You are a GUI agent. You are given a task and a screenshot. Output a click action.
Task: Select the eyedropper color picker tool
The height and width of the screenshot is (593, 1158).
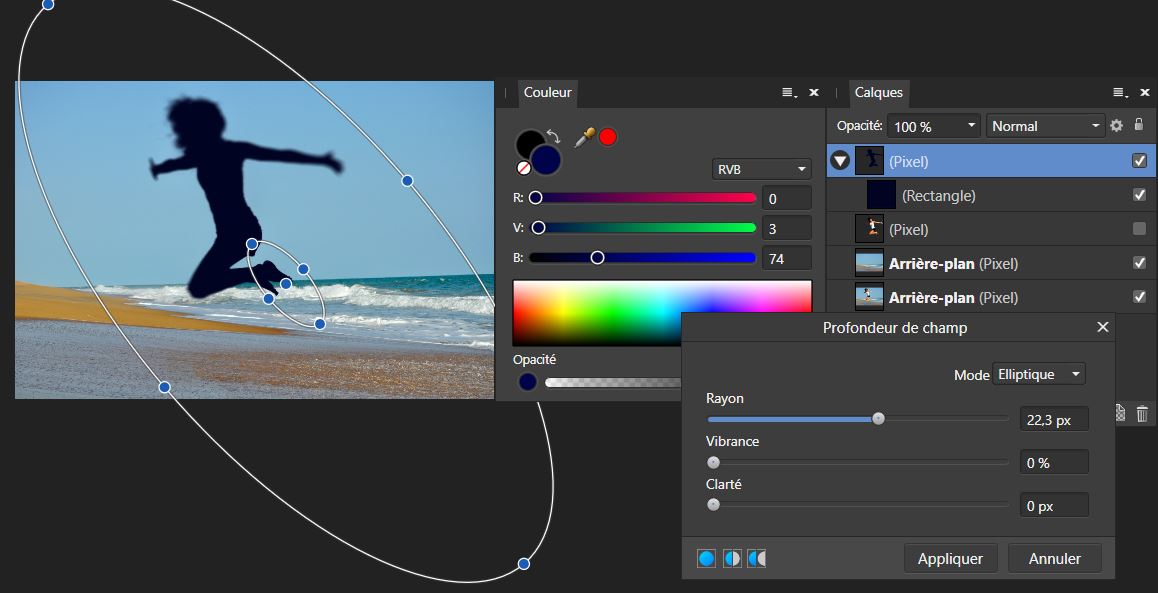point(585,137)
